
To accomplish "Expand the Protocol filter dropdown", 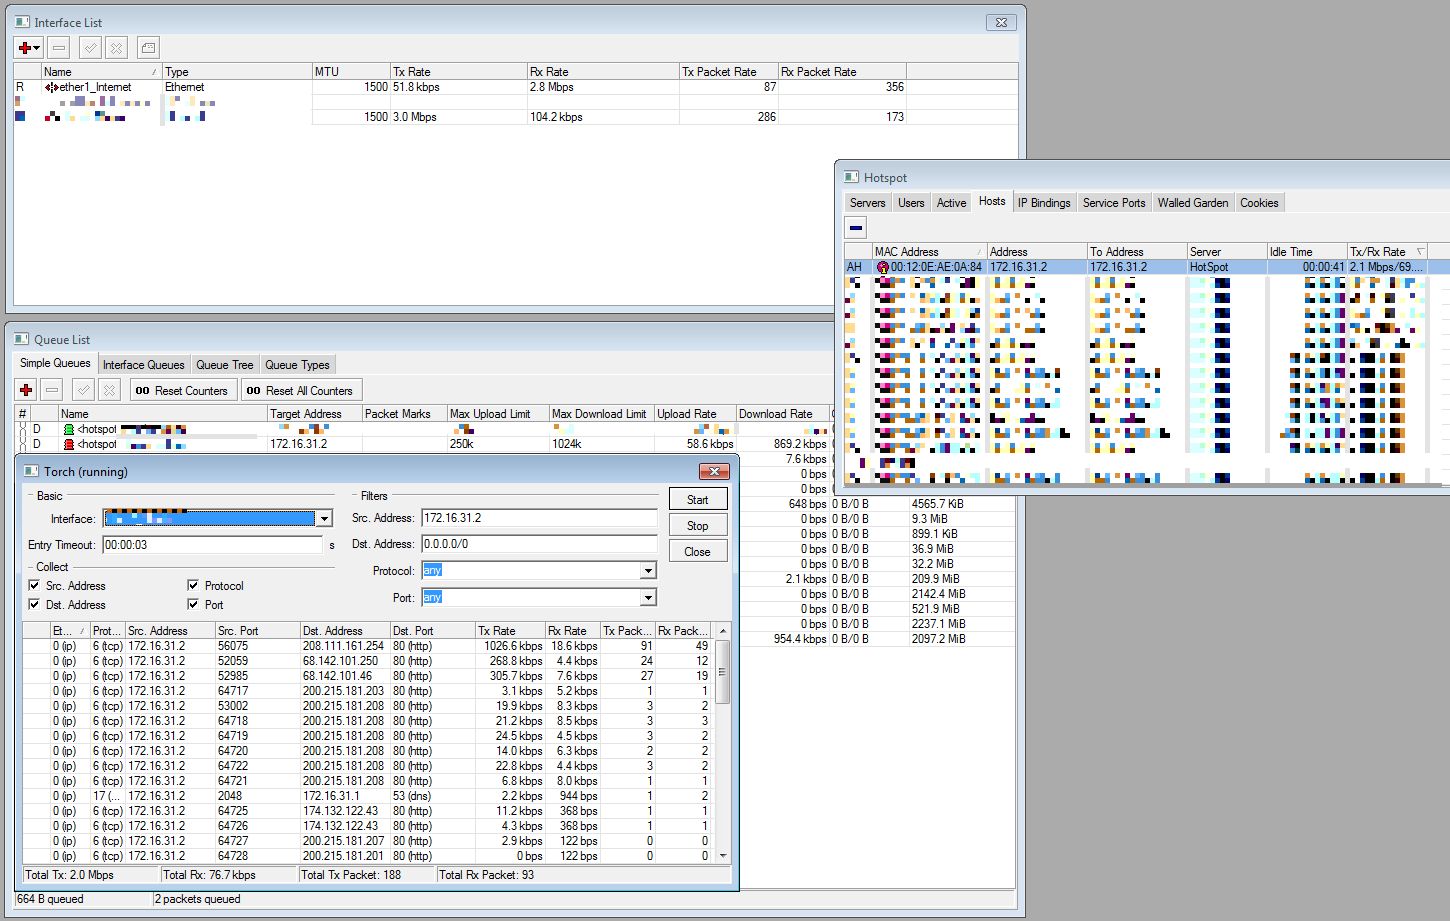I will coord(648,571).
